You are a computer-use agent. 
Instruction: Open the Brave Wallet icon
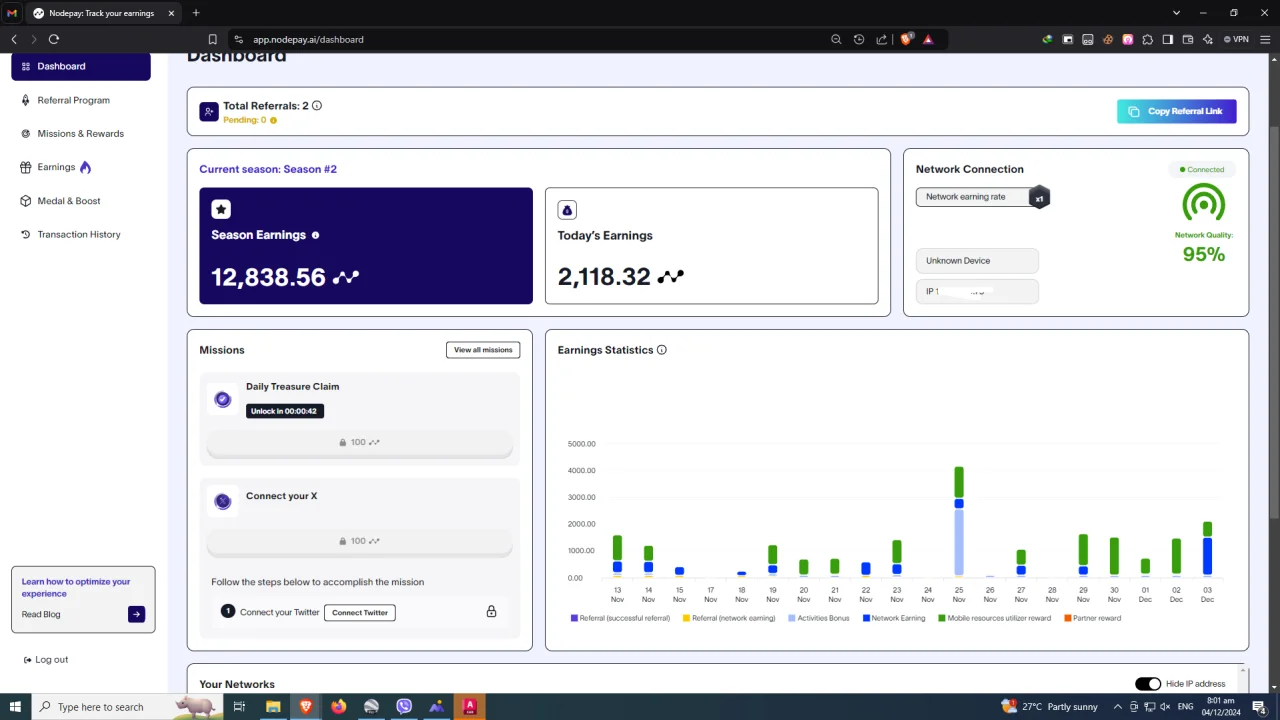(1188, 40)
